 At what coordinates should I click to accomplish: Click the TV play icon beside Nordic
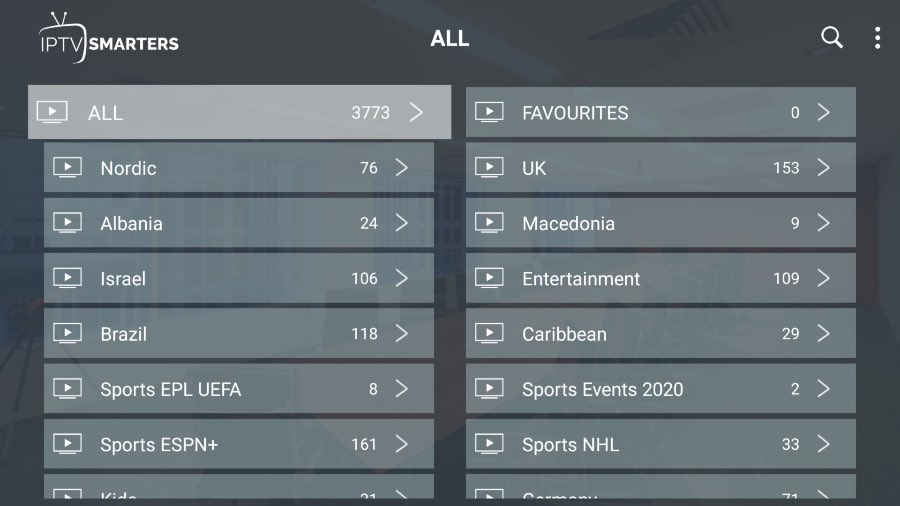tap(68, 168)
